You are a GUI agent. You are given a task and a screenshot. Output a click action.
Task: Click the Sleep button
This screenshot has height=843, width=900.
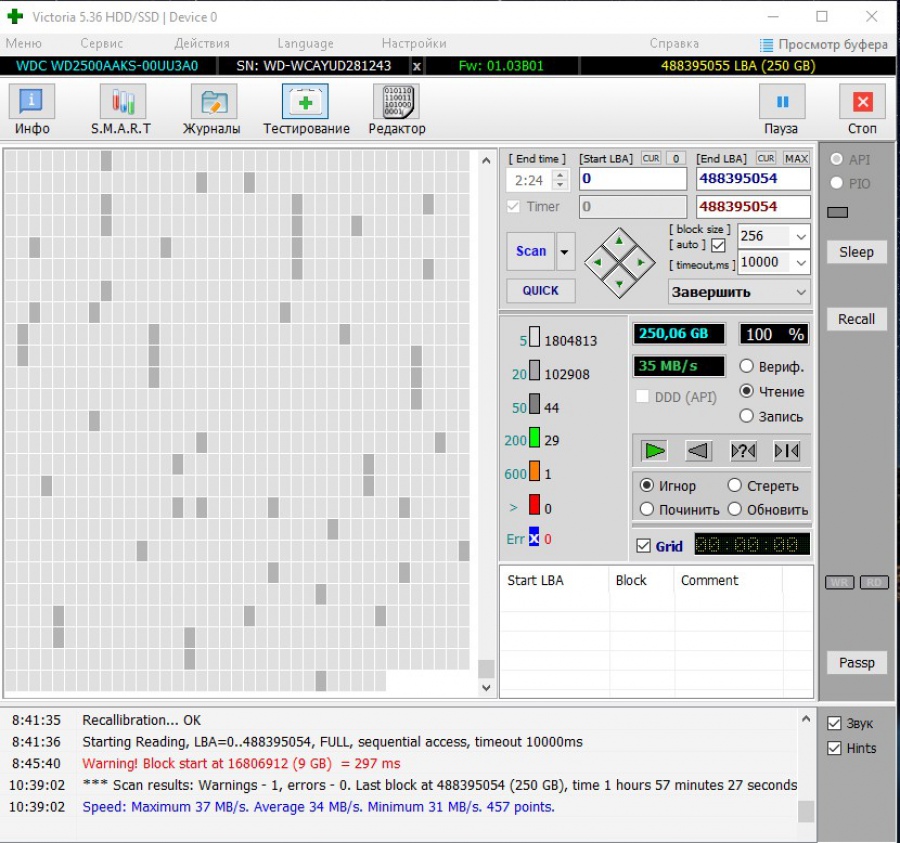[856, 252]
